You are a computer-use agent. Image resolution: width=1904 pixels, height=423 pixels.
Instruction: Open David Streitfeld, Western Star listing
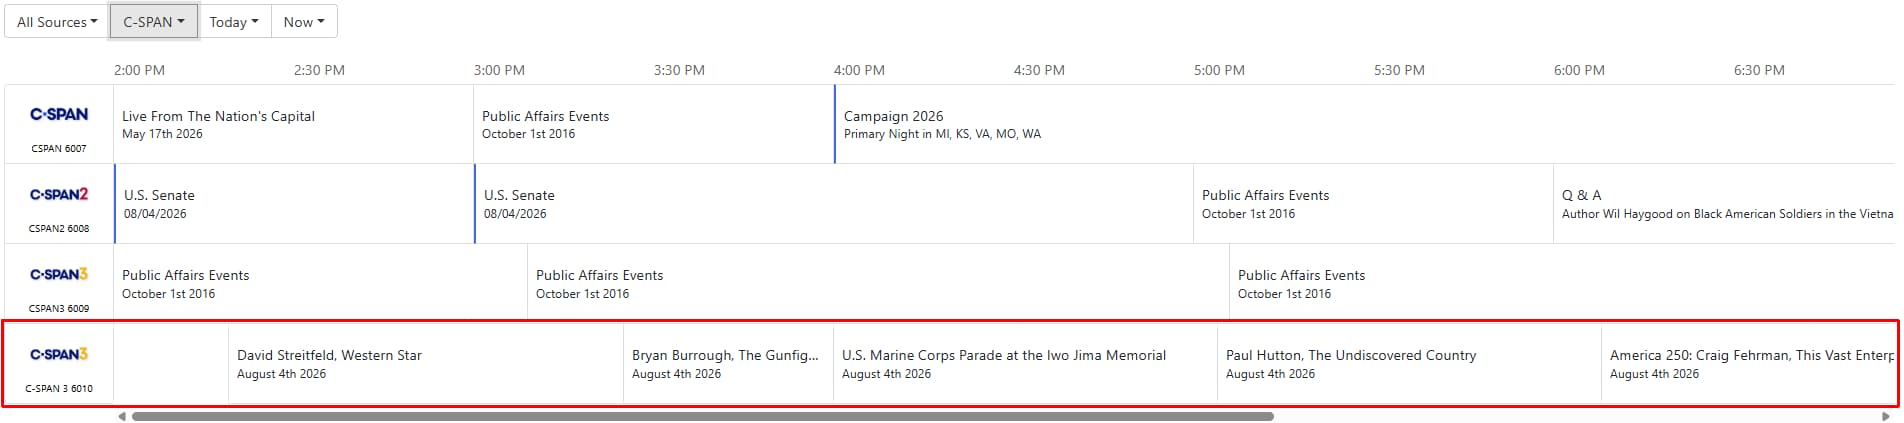(426, 364)
